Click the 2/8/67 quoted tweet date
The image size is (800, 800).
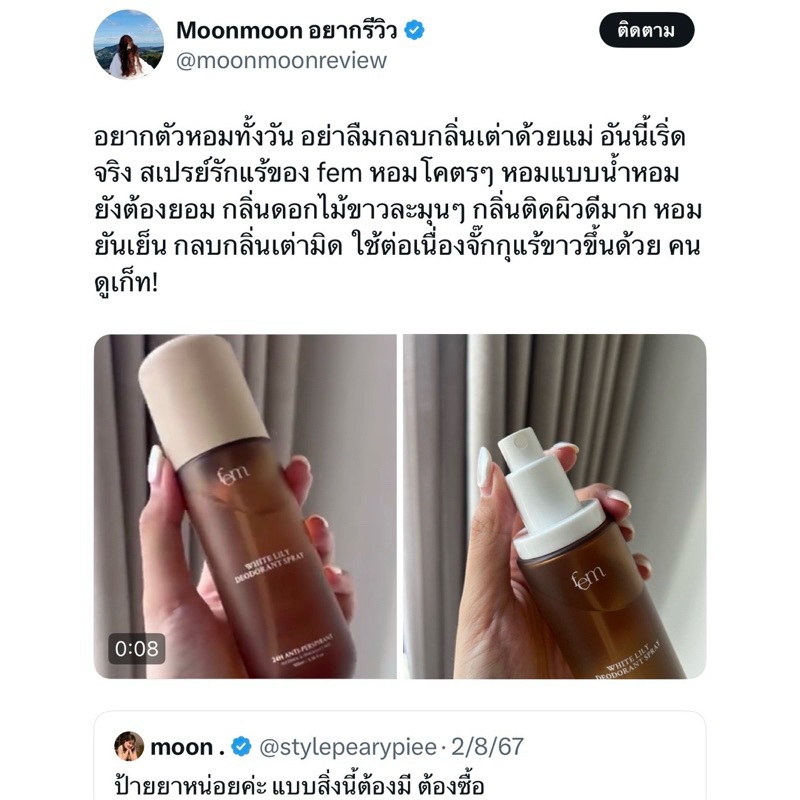pyautogui.click(x=488, y=747)
